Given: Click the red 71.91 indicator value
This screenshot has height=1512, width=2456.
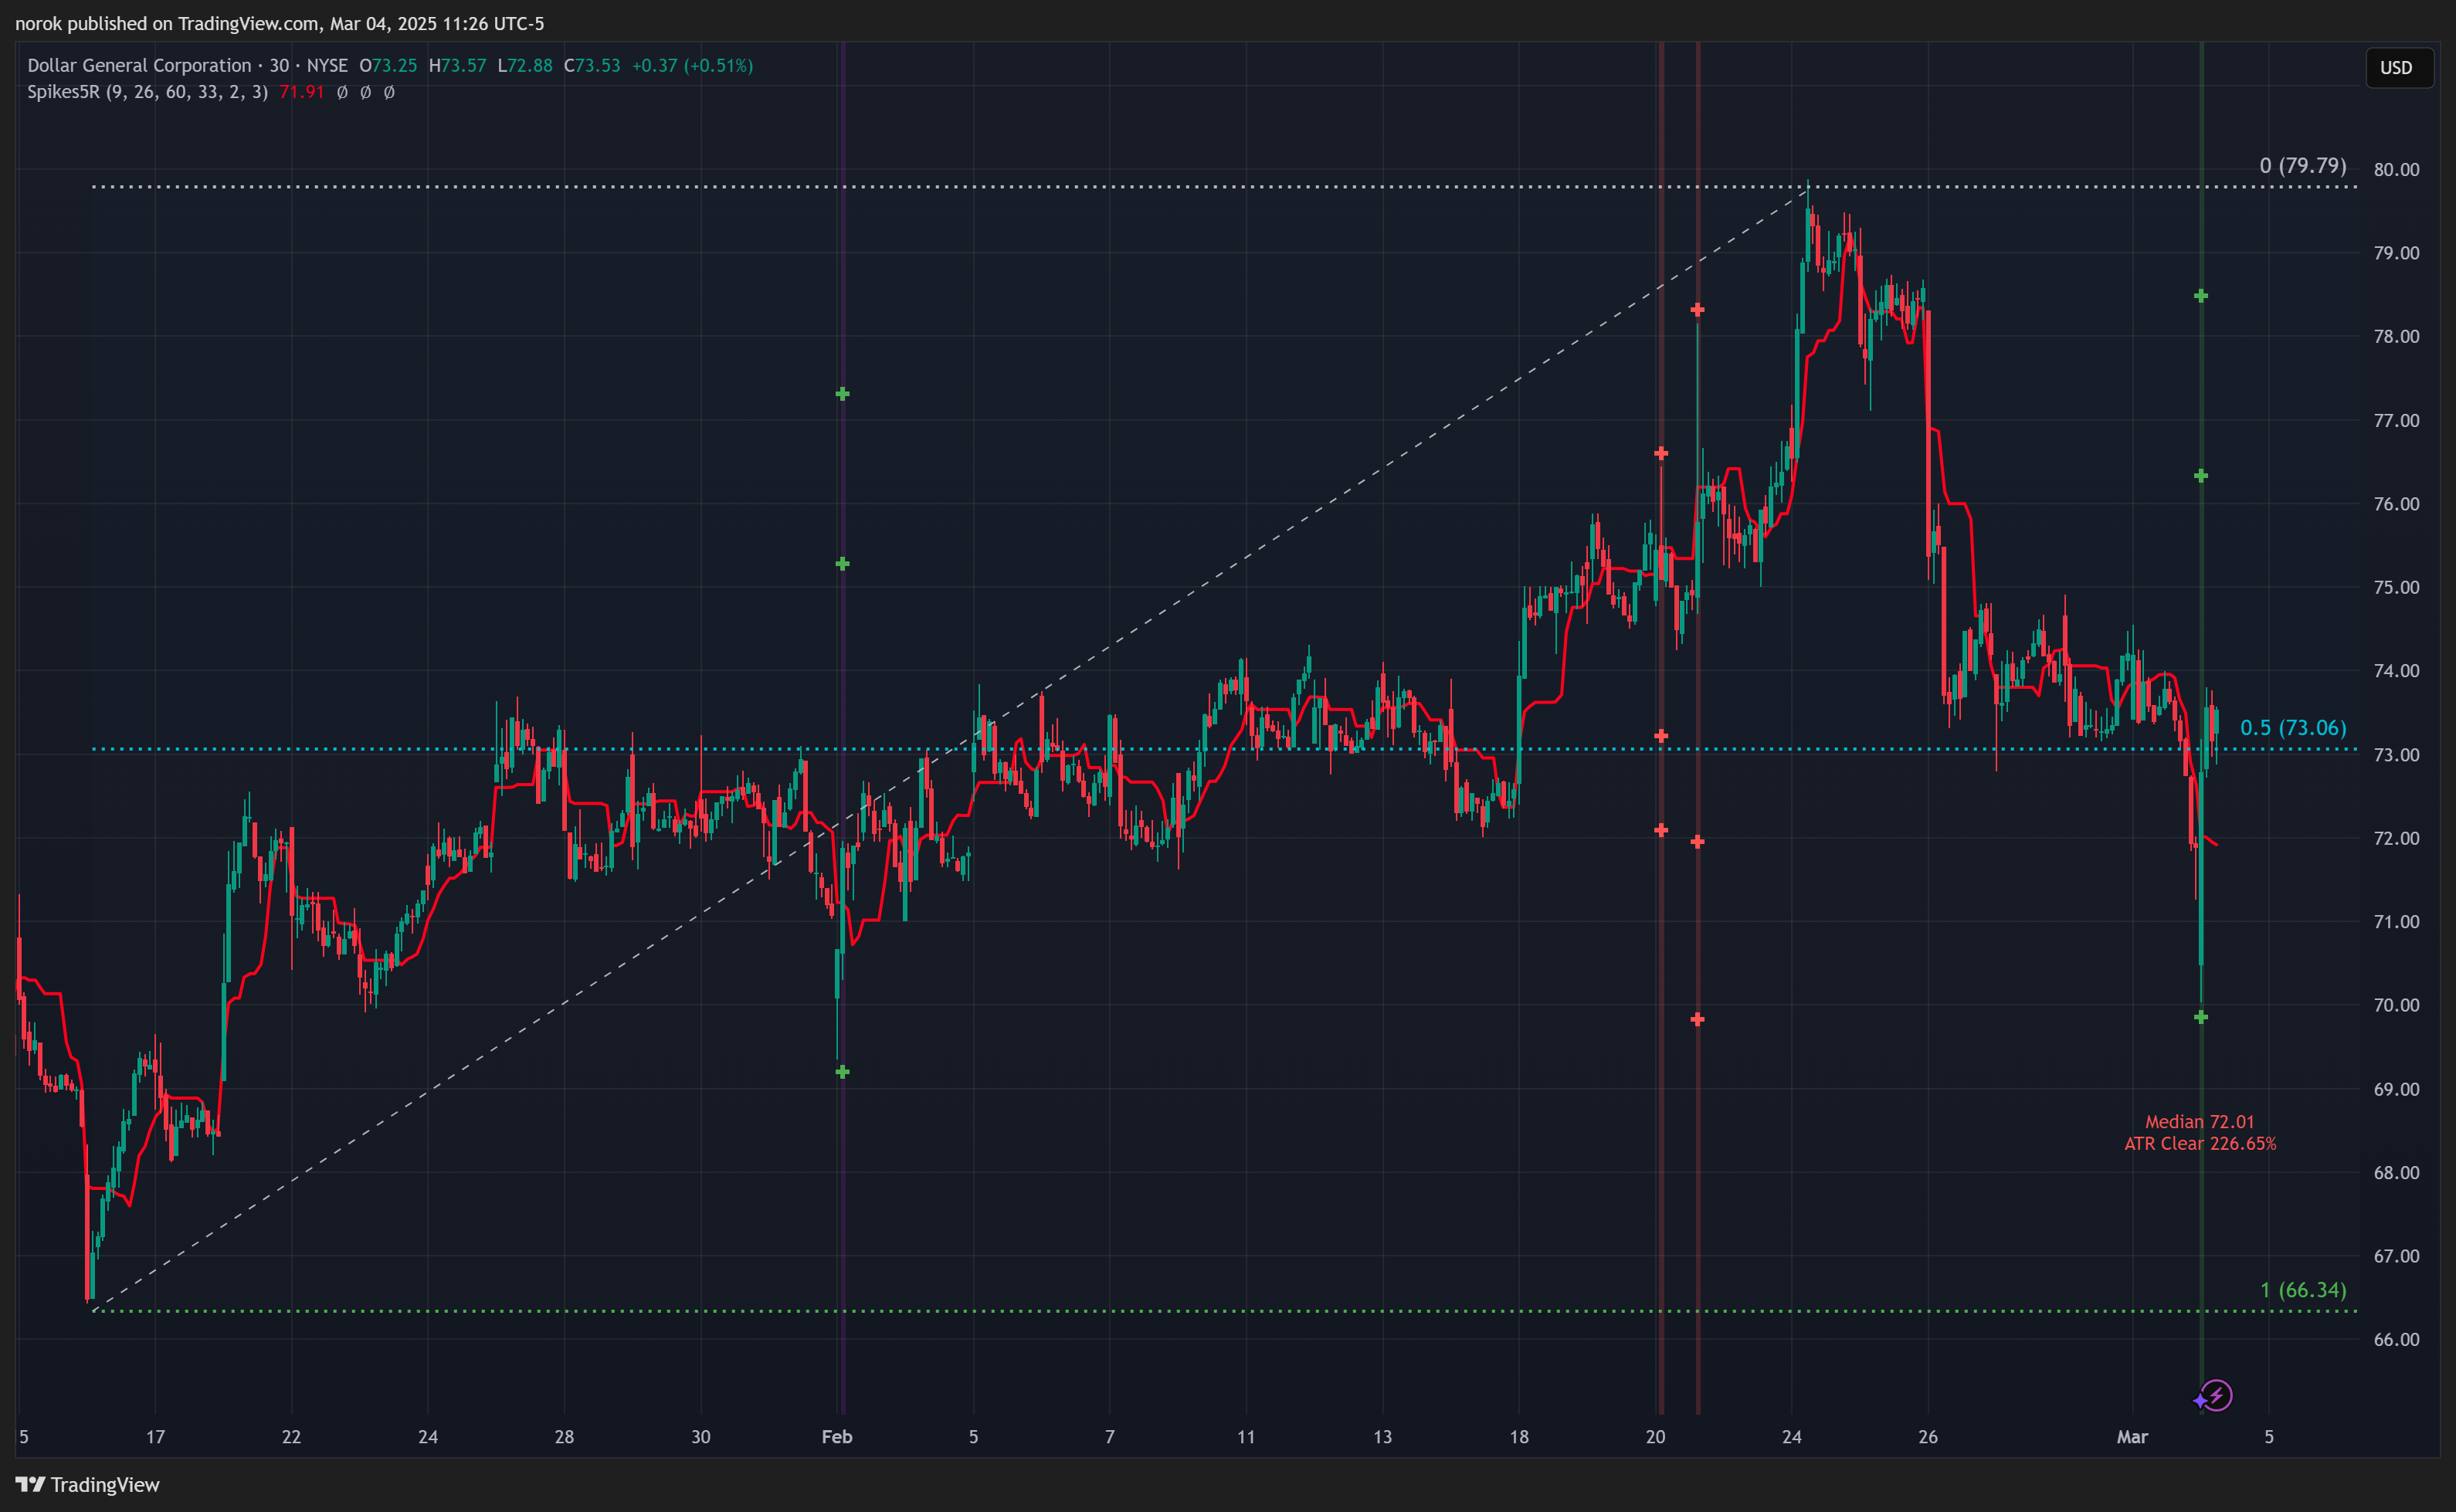Looking at the screenshot, I should point(301,92).
